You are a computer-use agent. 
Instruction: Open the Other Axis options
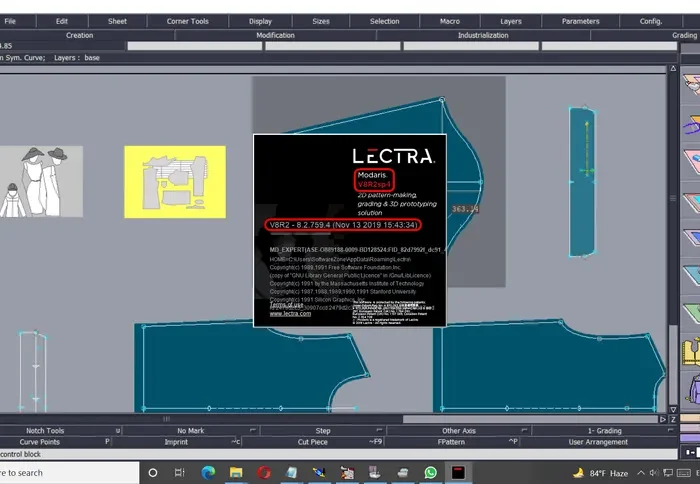point(459,431)
